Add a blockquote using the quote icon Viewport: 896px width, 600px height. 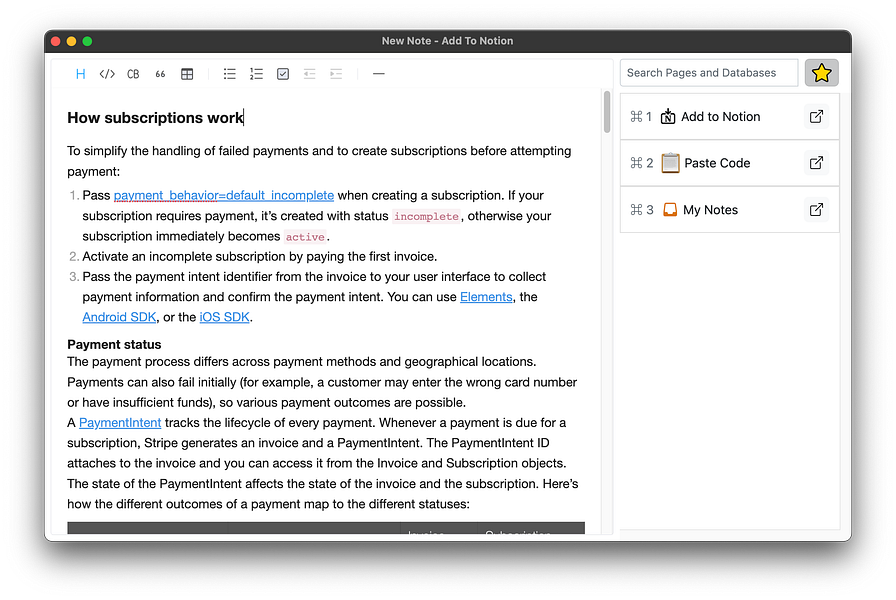pos(160,73)
